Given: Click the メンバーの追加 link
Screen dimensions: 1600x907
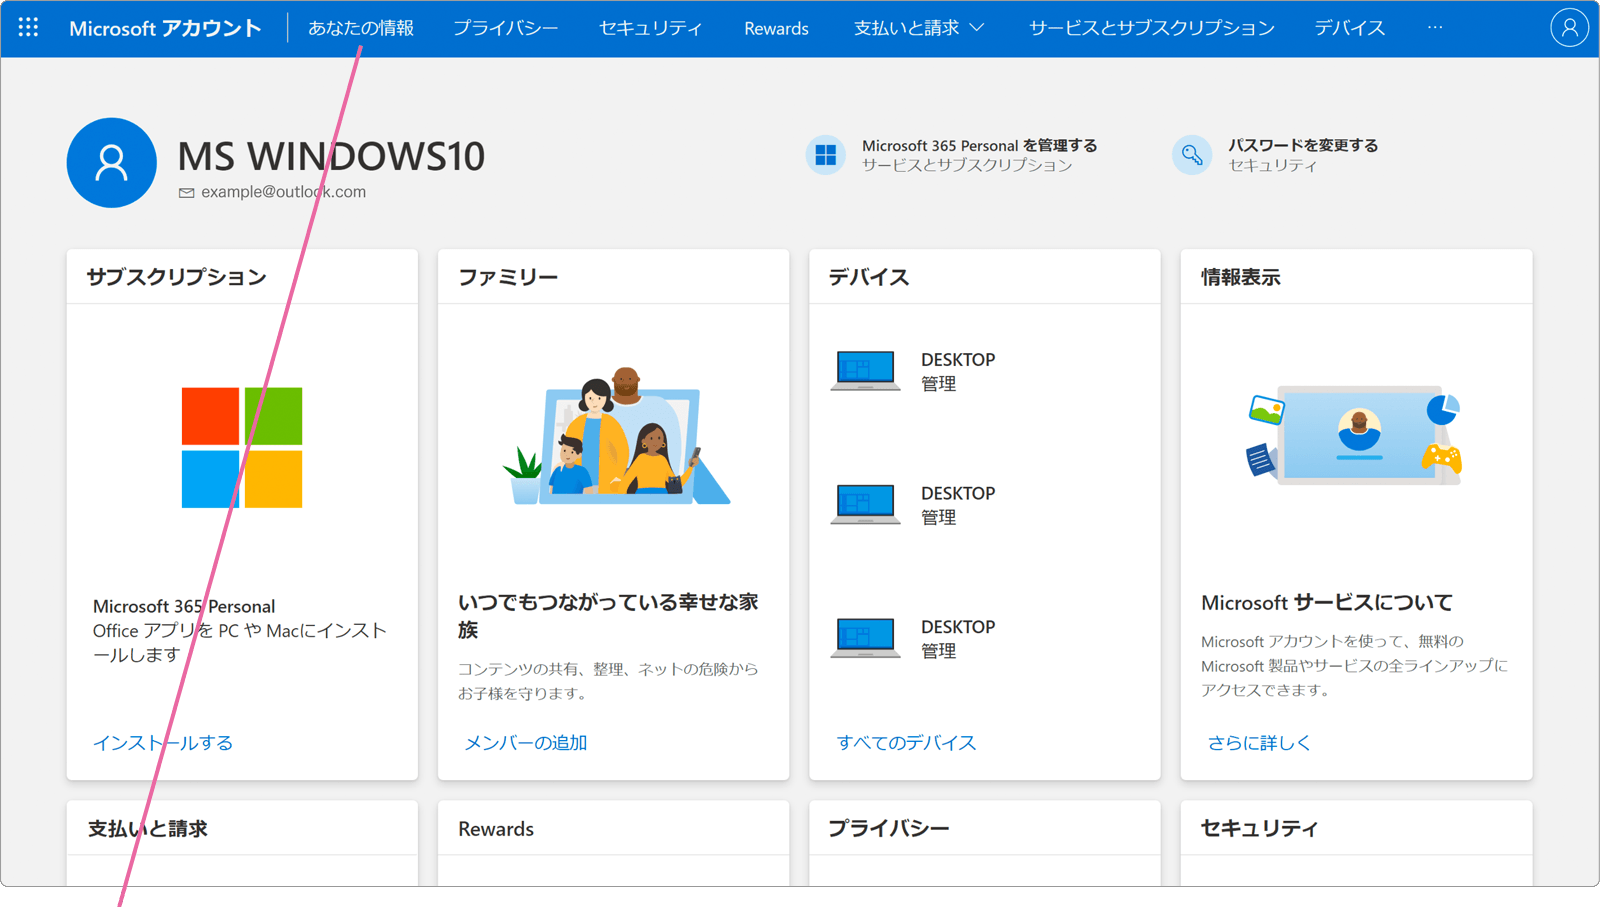Looking at the screenshot, I should click(526, 742).
